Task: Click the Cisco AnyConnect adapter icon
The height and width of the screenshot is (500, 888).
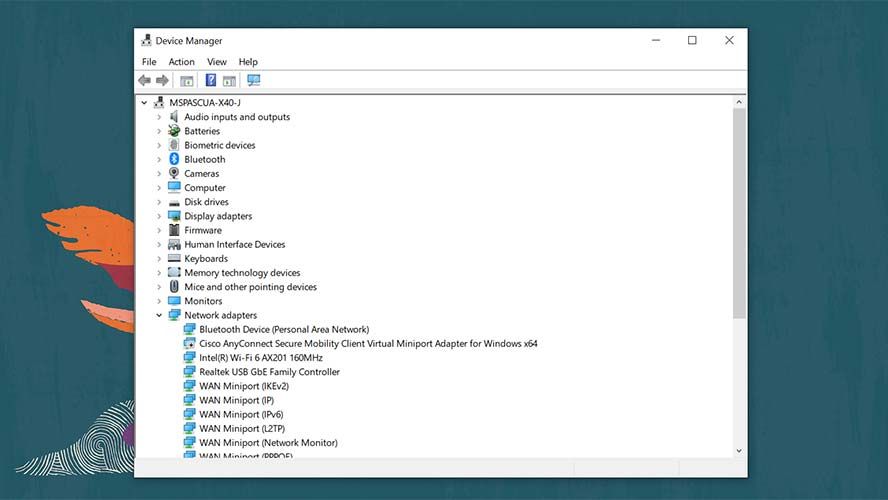Action: (189, 343)
